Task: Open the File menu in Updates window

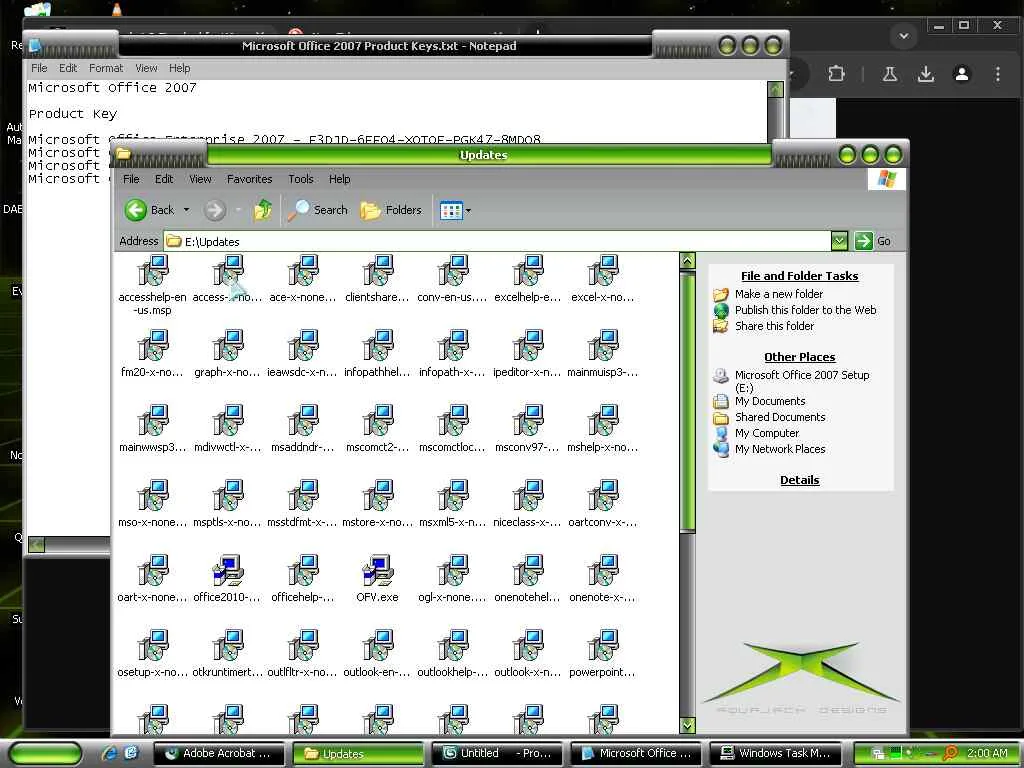Action: 131,179
